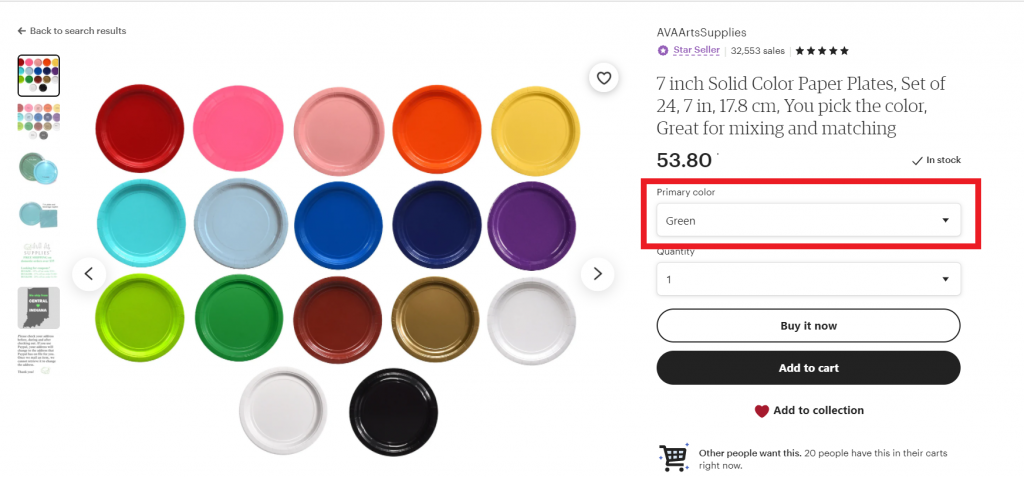Click the shopping cart popularity icon
Image resolution: width=1024 pixels, height=478 pixels.
(x=674, y=458)
